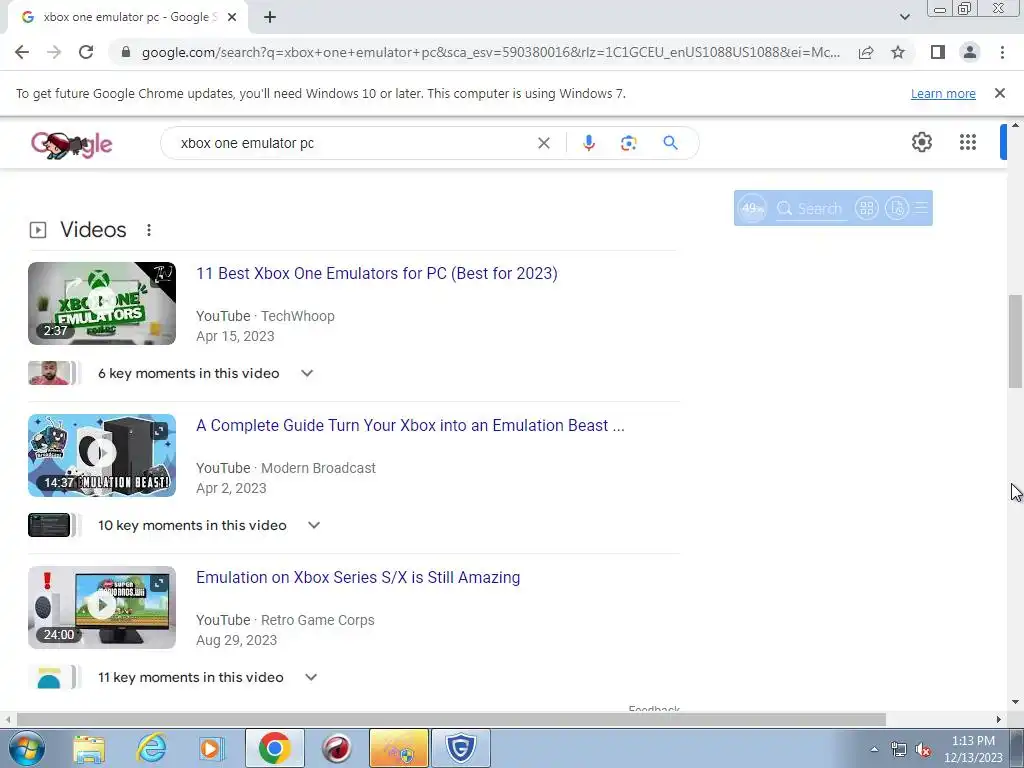Click the address bar URL

[x=490, y=52]
